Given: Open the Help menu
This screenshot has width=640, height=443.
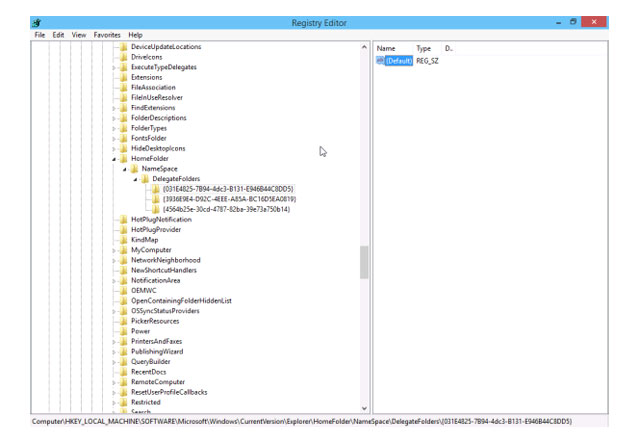Looking at the screenshot, I should click(x=135, y=35).
